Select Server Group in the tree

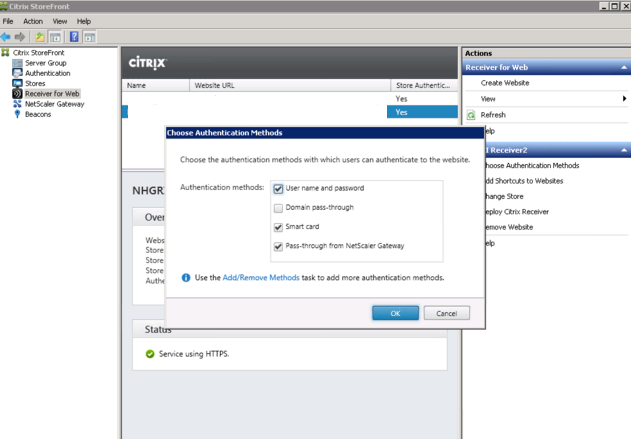[46, 63]
